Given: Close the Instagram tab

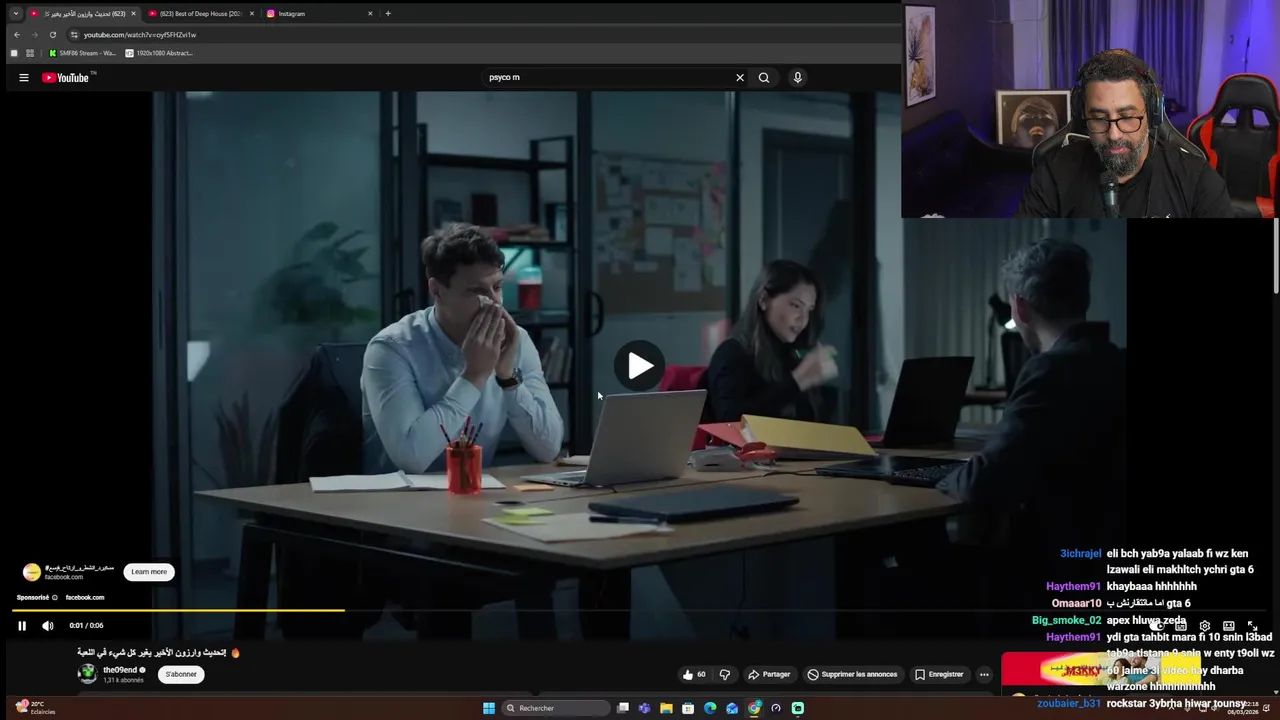Looking at the screenshot, I should [370, 13].
